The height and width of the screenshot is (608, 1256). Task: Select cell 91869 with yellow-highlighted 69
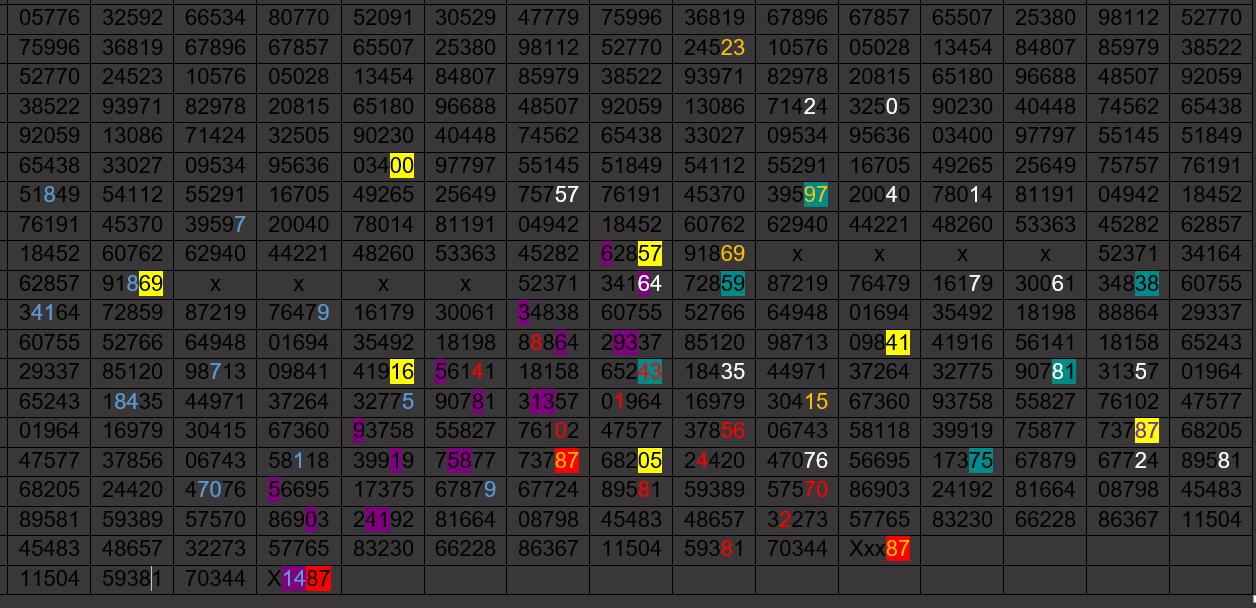132,284
